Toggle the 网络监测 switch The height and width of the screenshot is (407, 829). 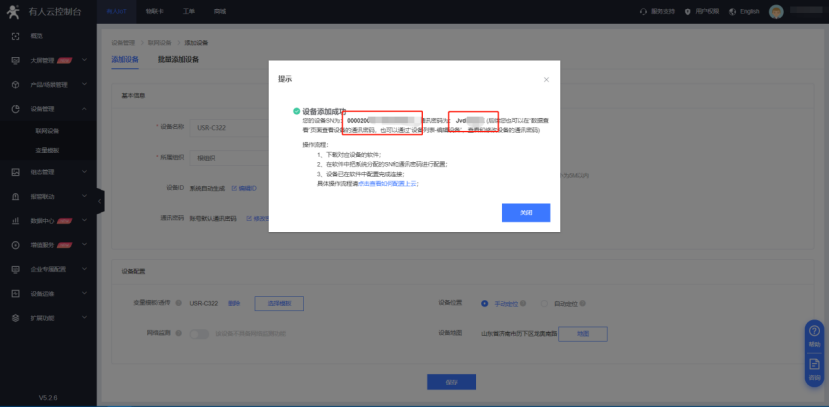[x=199, y=333]
